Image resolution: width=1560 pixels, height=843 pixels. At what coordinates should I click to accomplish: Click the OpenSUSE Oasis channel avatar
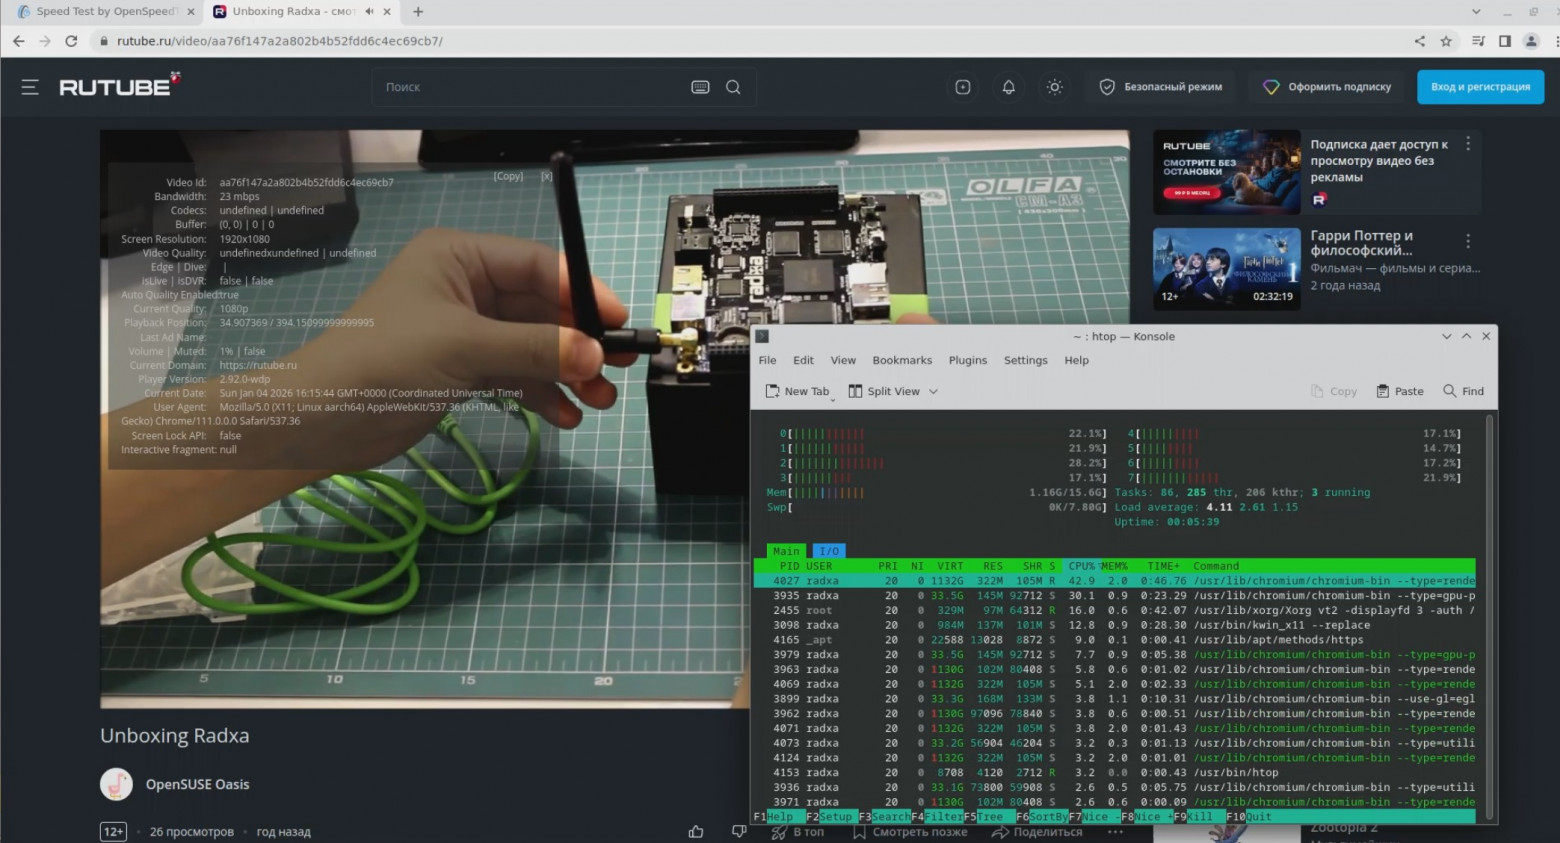[116, 784]
